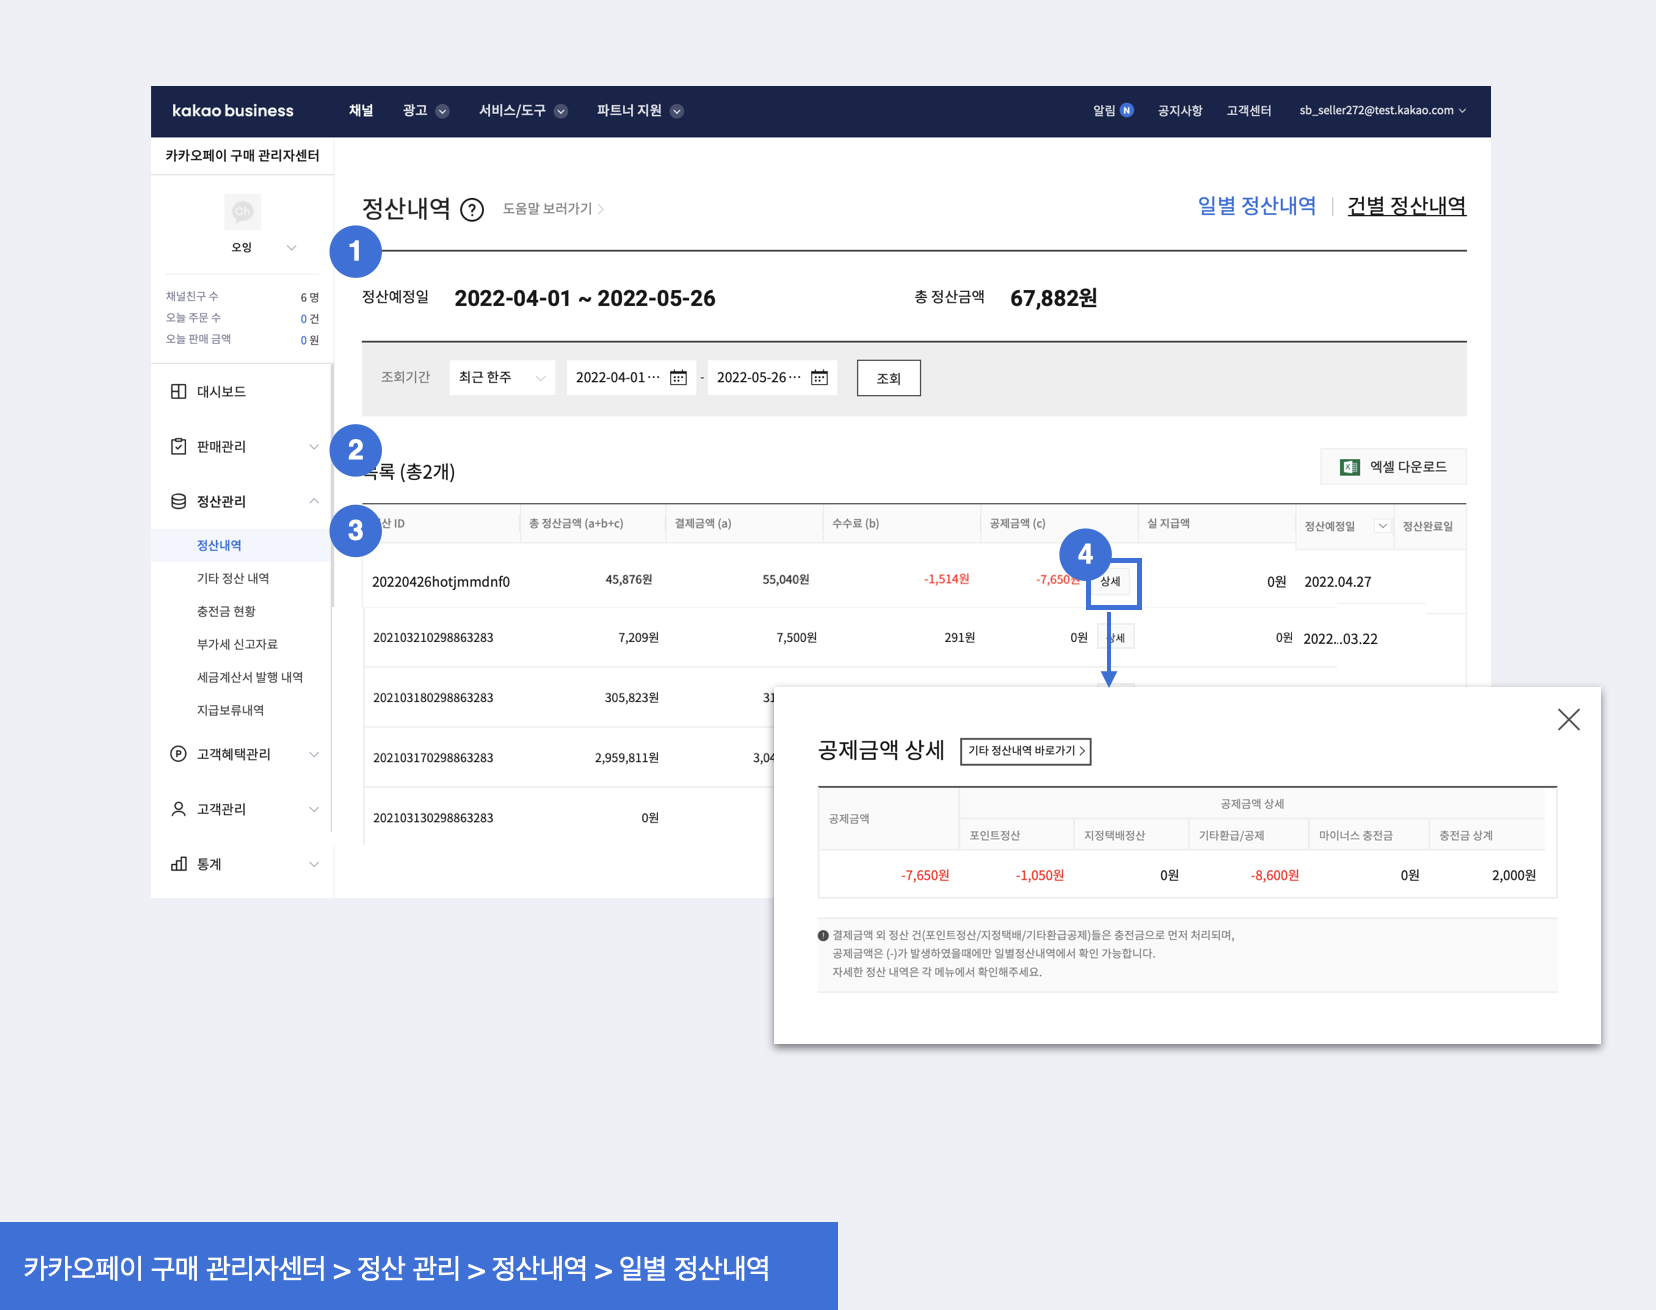The width and height of the screenshot is (1656, 1310).
Task: Open 충전금 현황 submenu
Action: 226,612
